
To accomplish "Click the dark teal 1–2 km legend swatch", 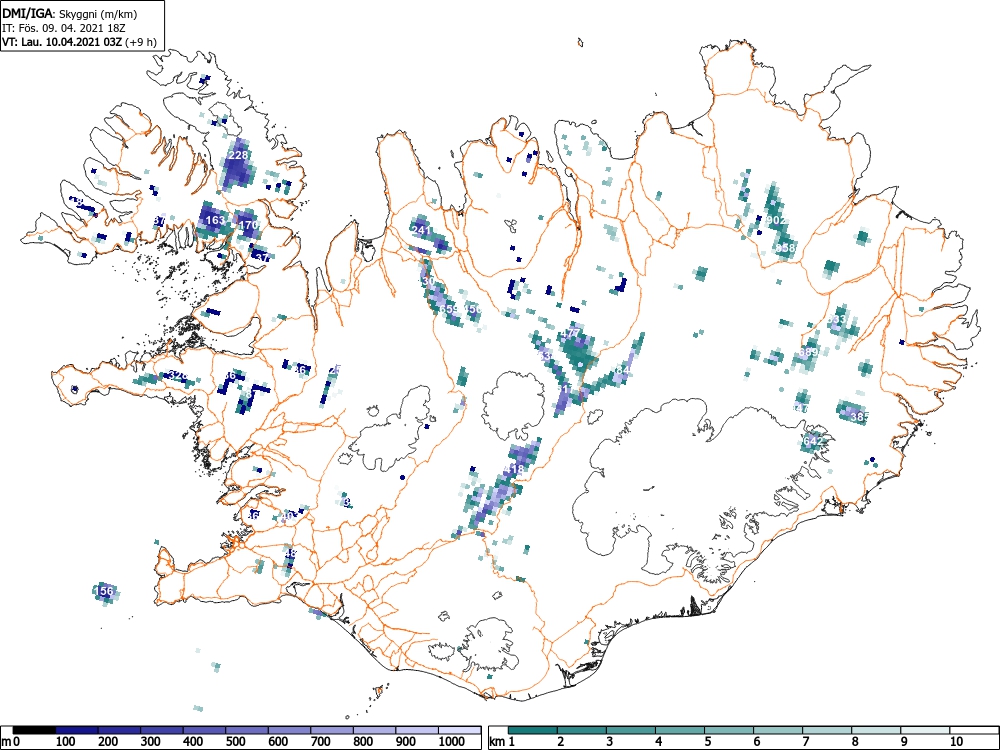I will (x=533, y=730).
